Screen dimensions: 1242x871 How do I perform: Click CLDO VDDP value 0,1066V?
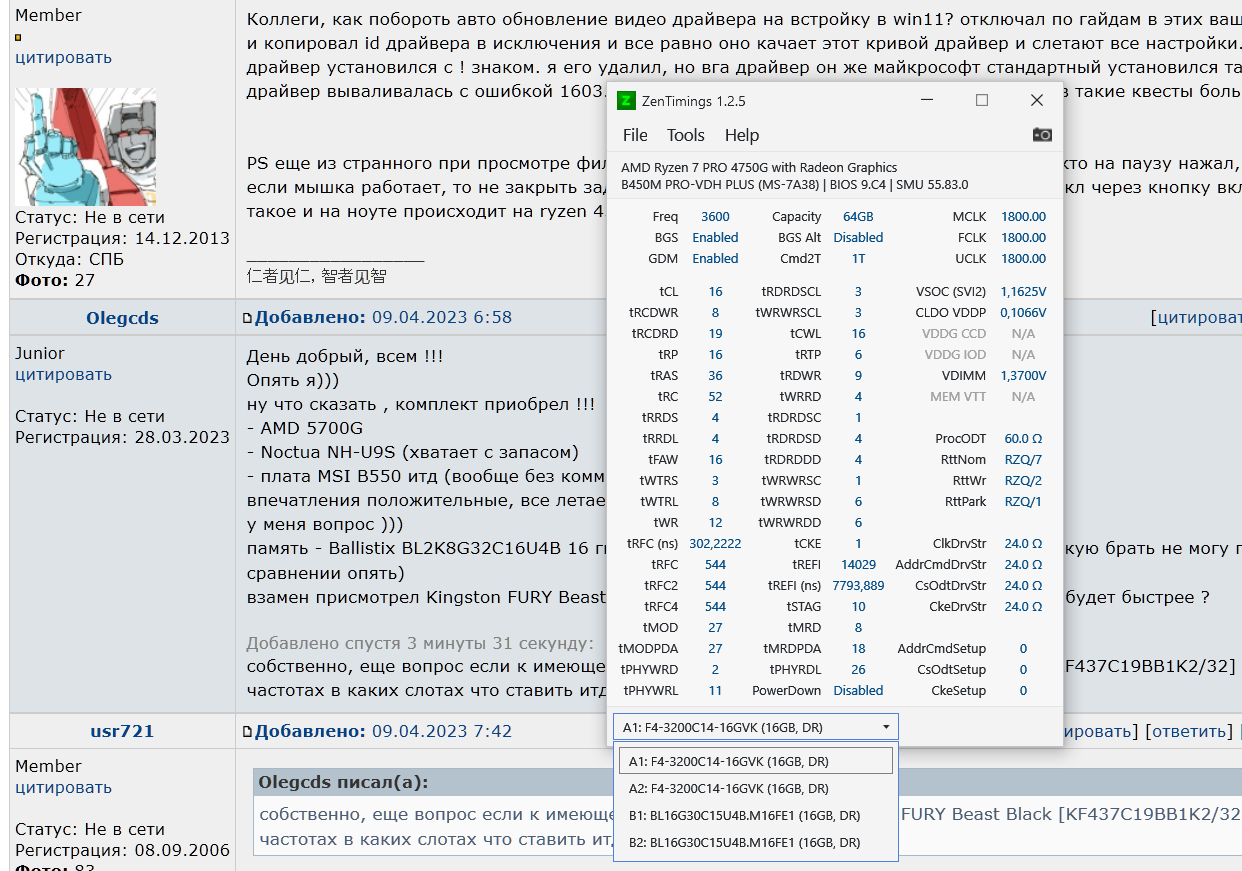pos(1023,313)
